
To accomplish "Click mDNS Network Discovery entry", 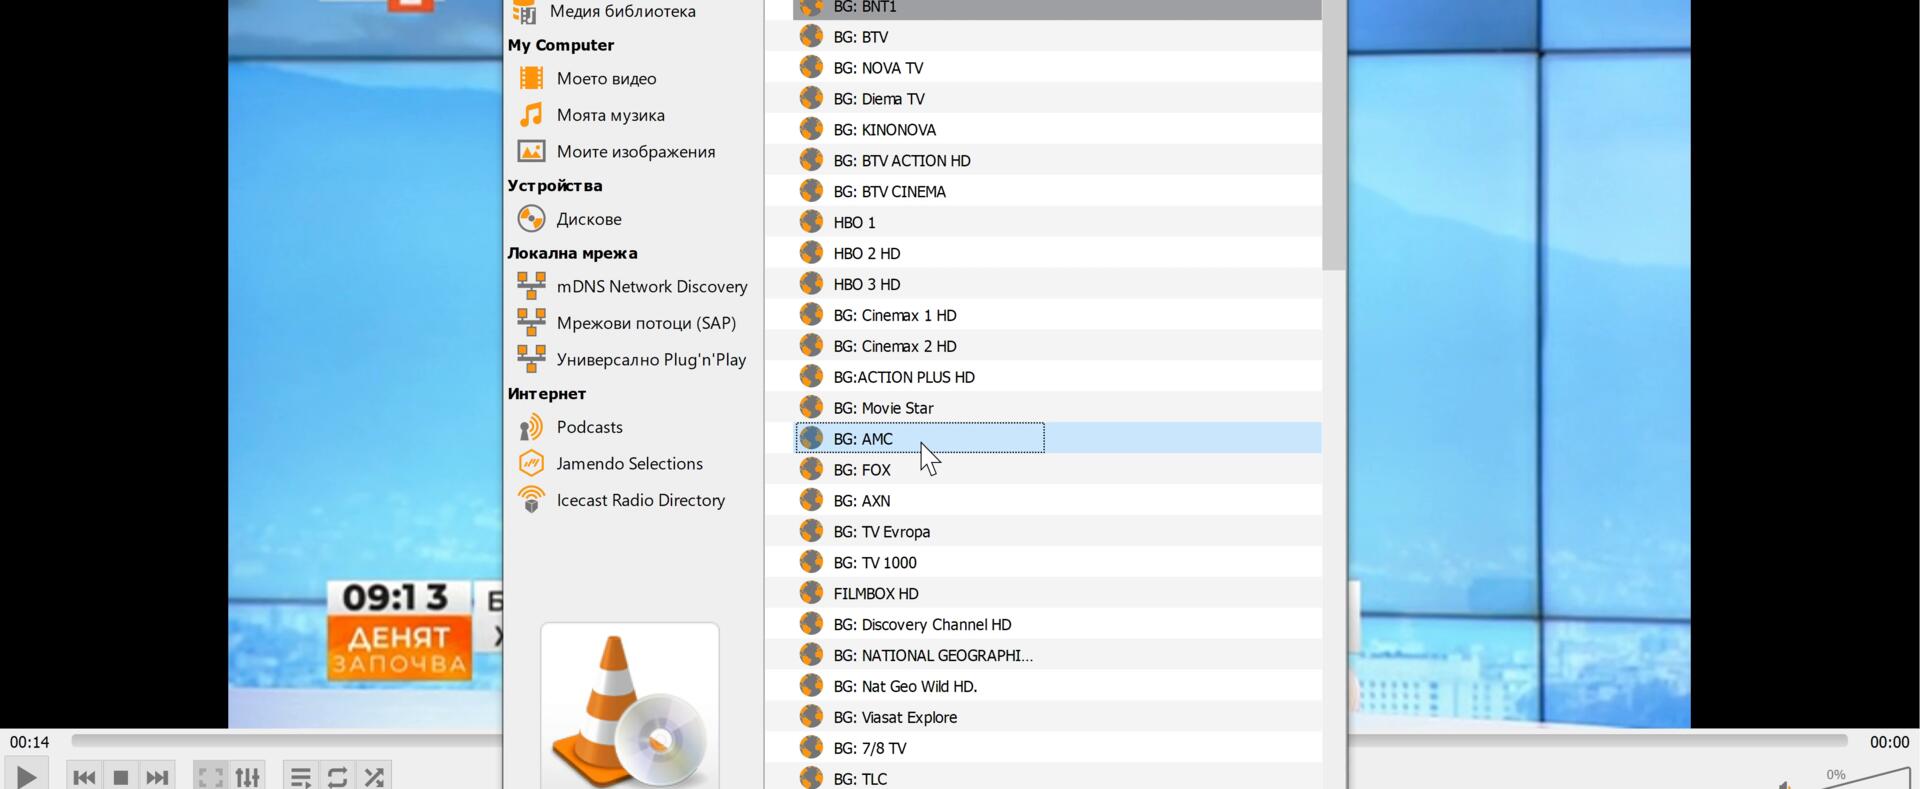I will tap(651, 287).
